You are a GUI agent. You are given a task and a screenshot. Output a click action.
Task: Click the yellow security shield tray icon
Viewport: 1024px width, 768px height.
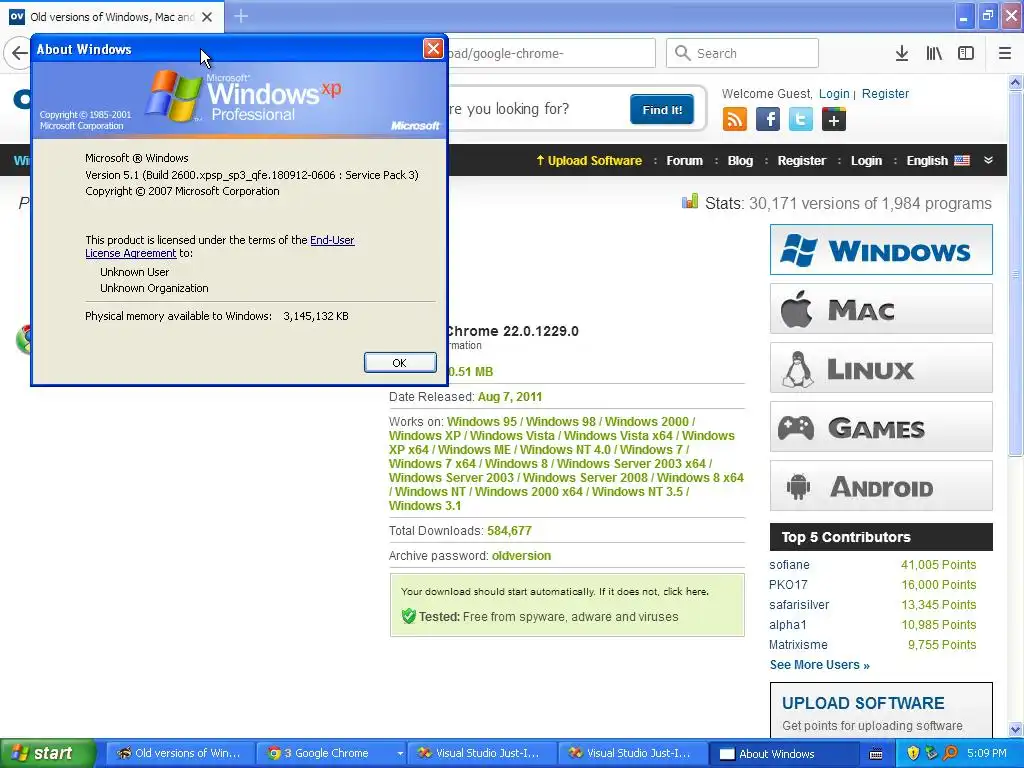point(913,753)
